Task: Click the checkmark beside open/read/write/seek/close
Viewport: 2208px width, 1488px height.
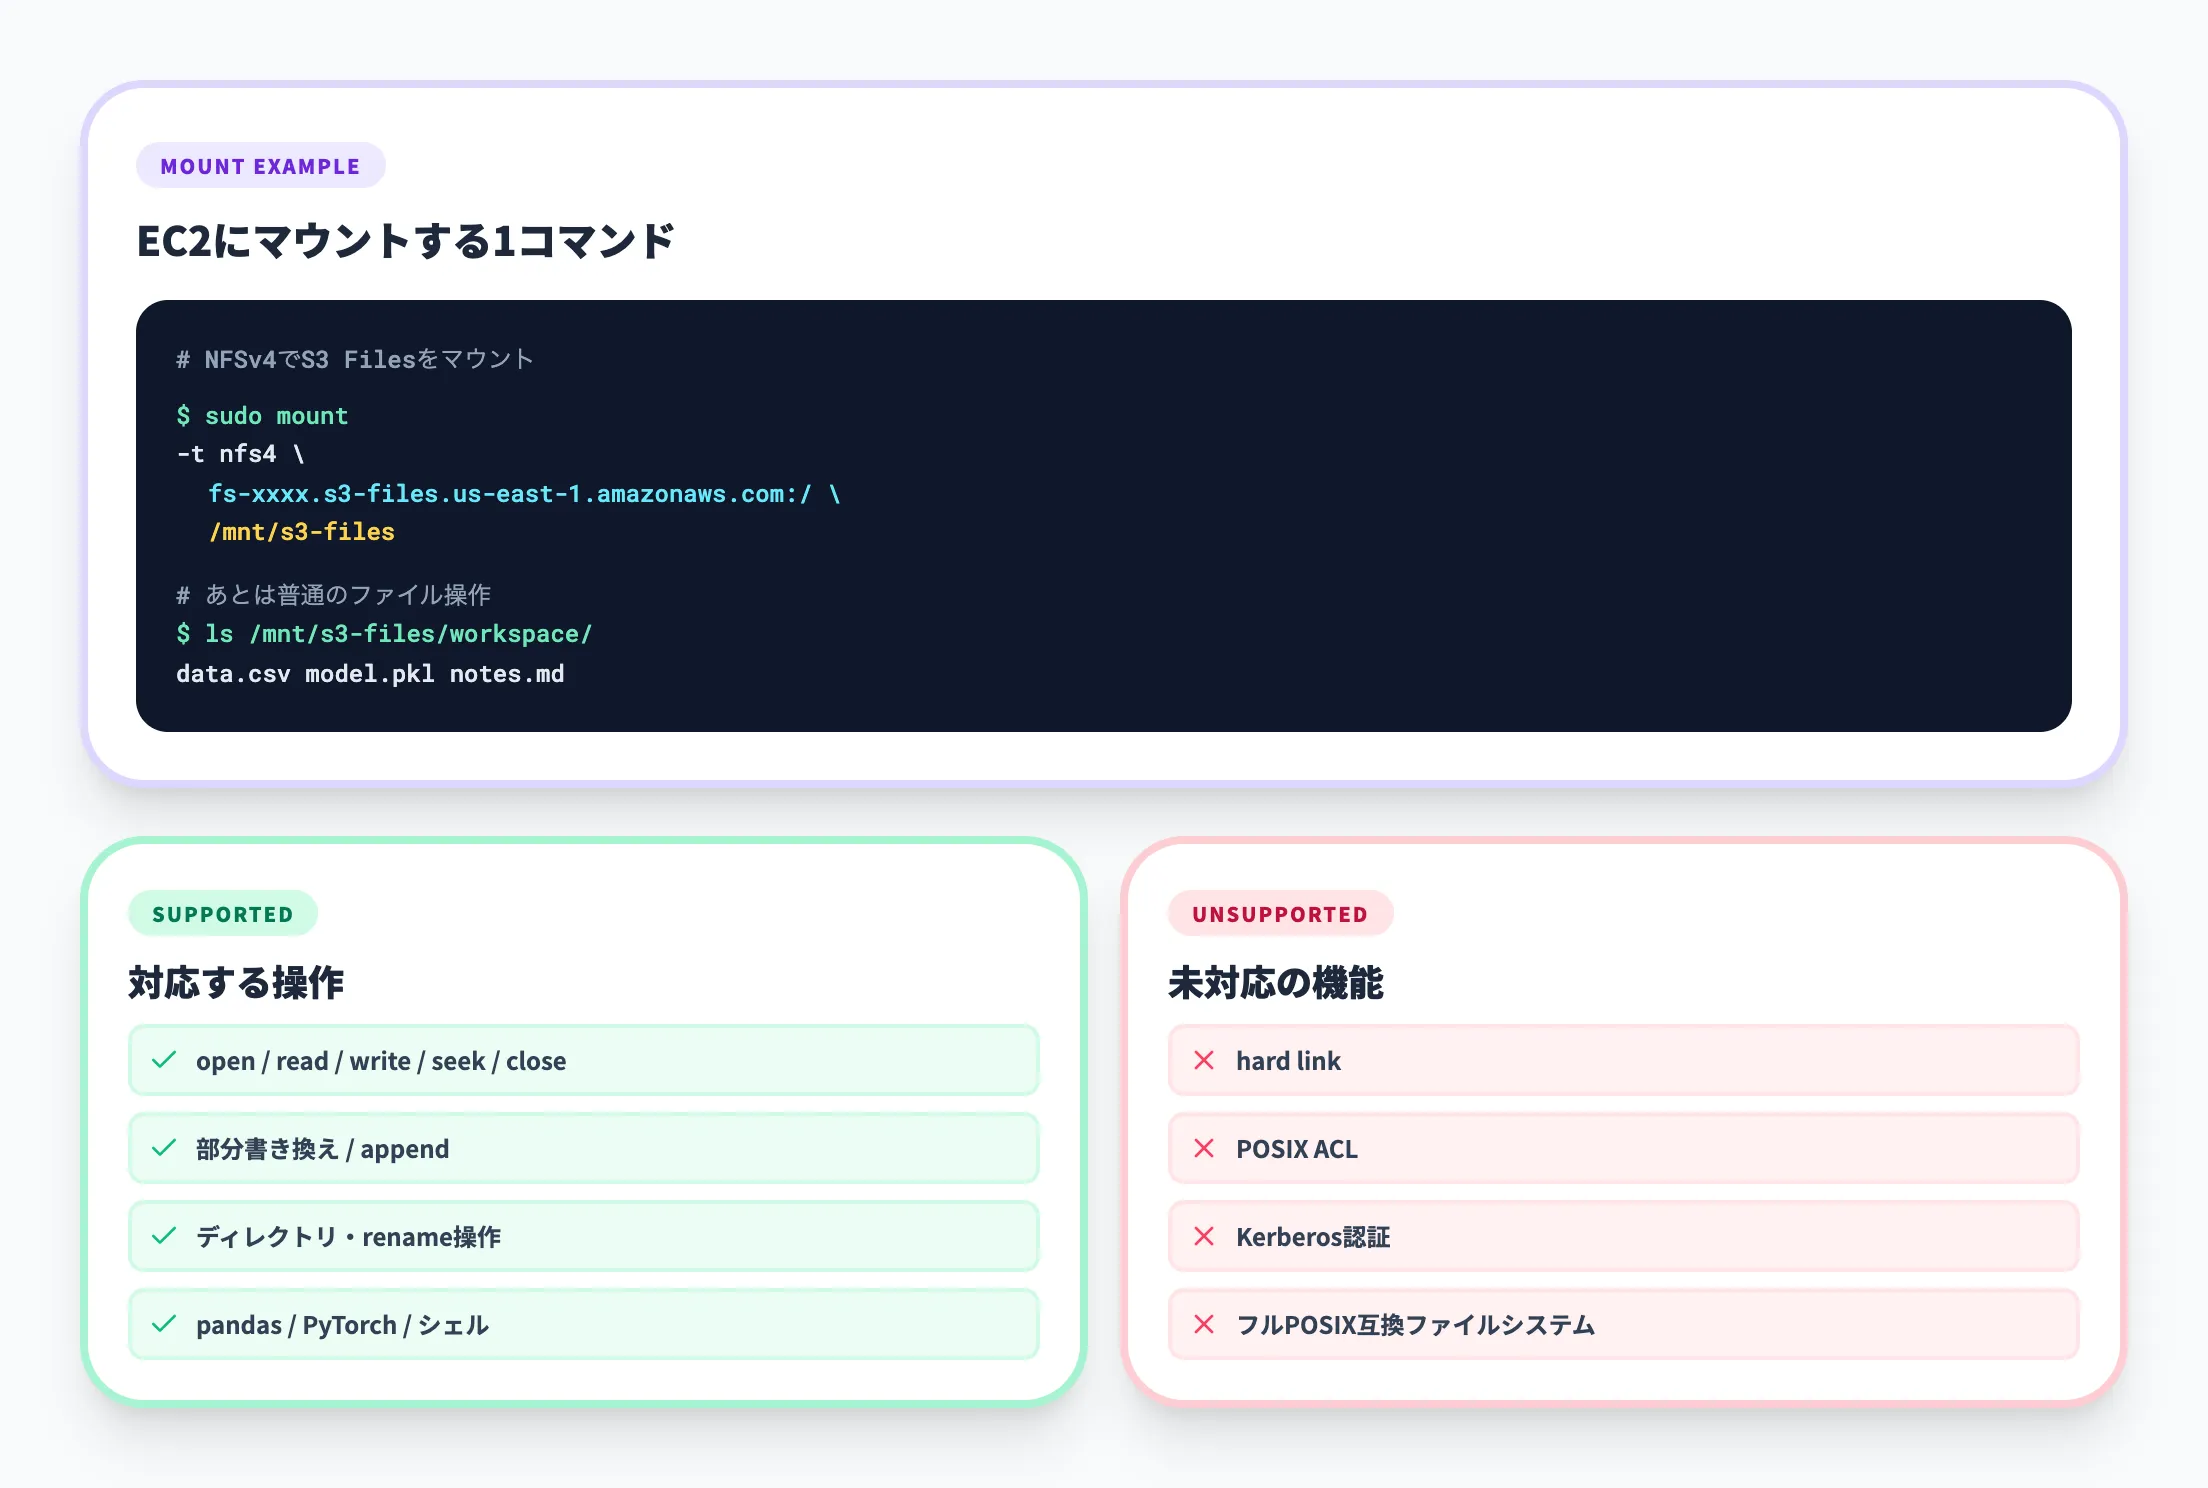Action: point(163,1061)
